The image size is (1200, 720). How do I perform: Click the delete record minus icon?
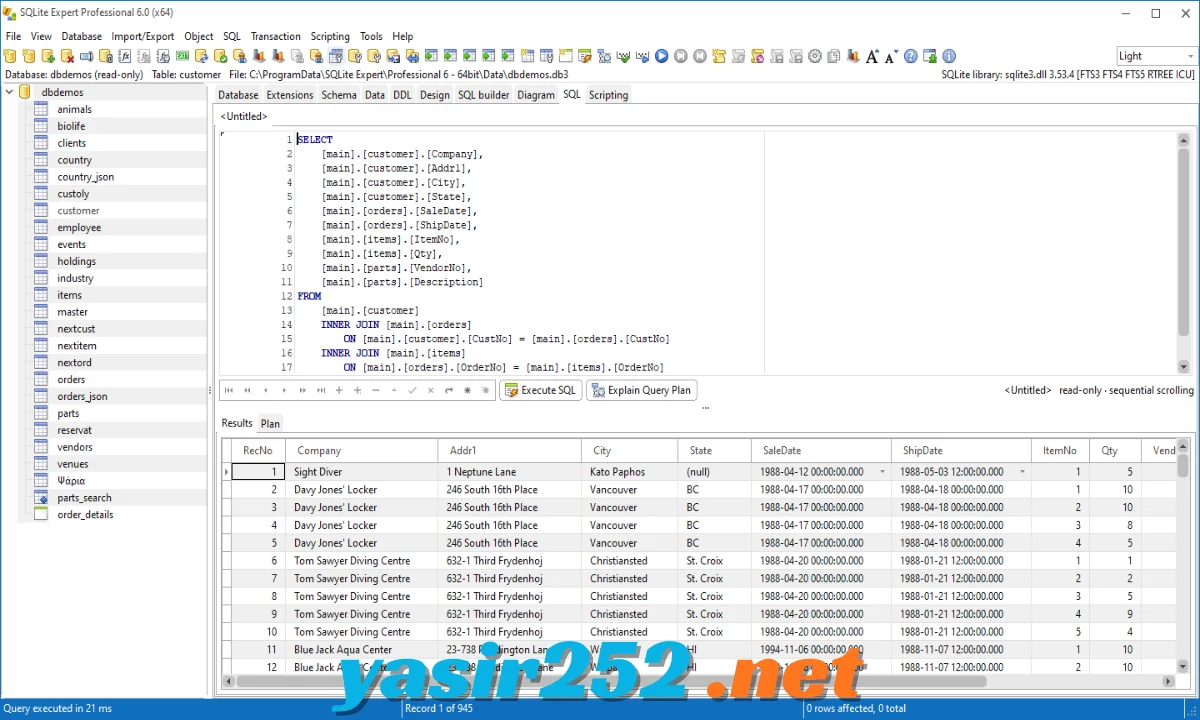(x=376, y=390)
